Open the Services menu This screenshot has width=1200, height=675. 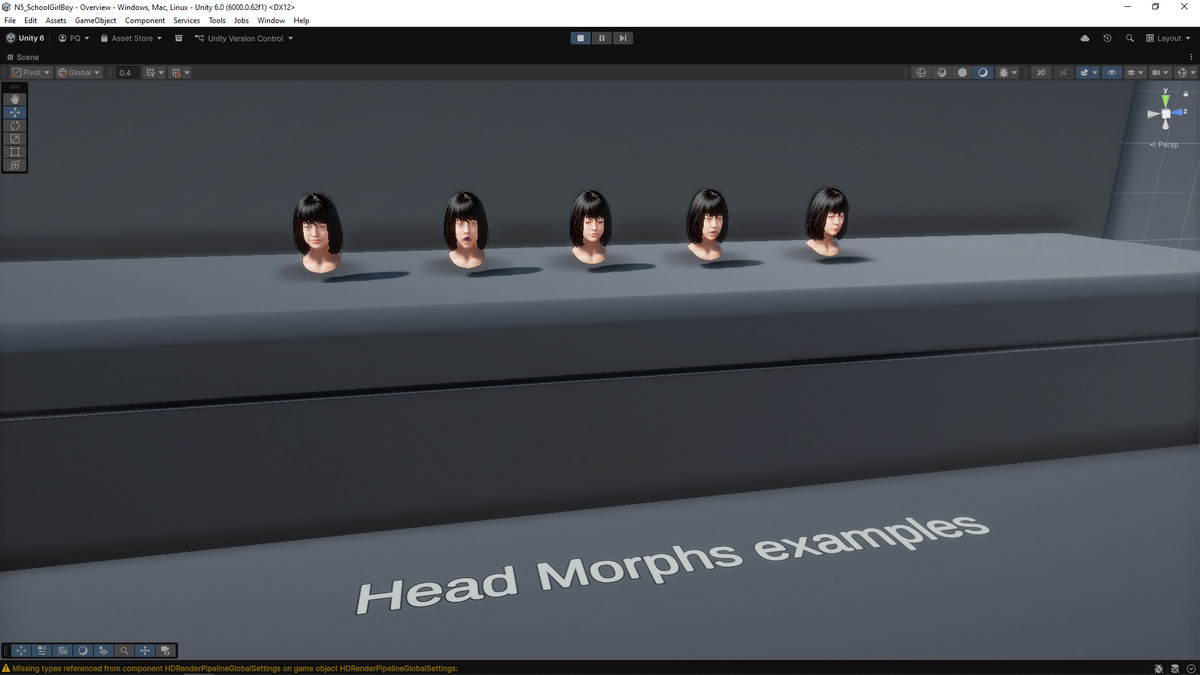pyautogui.click(x=187, y=20)
